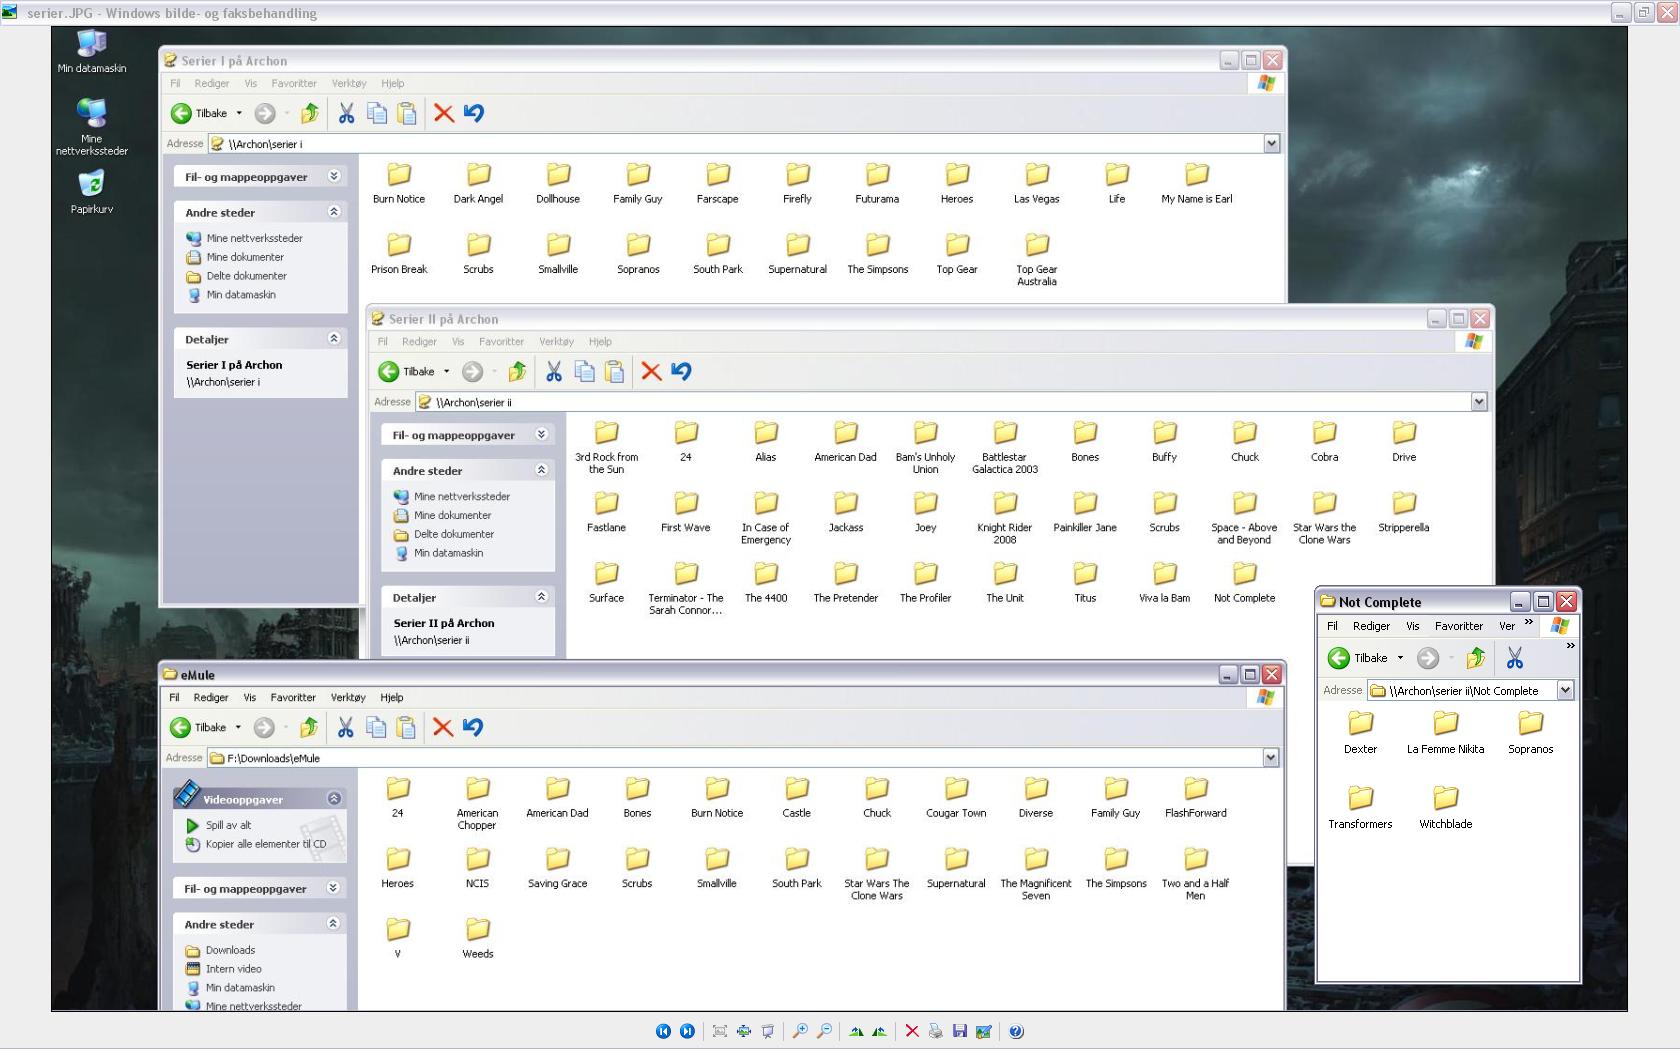Screen dimensions: 1680x1050
Task: Click Cut scissors in Not Complete window
Action: pyautogui.click(x=1515, y=657)
